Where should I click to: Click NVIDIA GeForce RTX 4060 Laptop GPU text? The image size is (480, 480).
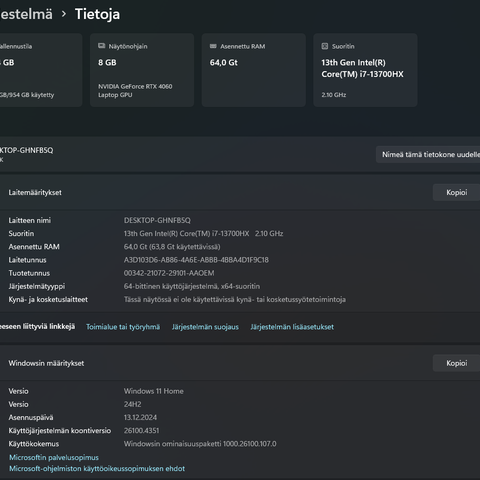click(x=135, y=90)
